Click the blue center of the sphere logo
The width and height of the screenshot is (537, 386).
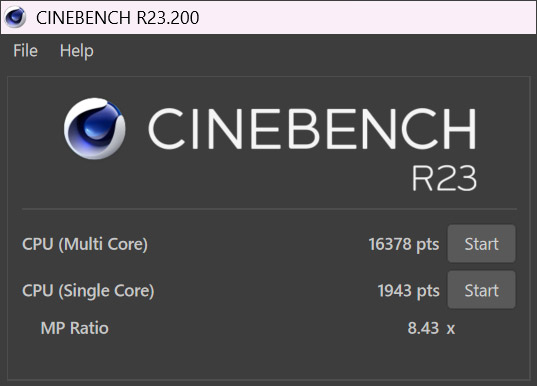pos(96,128)
